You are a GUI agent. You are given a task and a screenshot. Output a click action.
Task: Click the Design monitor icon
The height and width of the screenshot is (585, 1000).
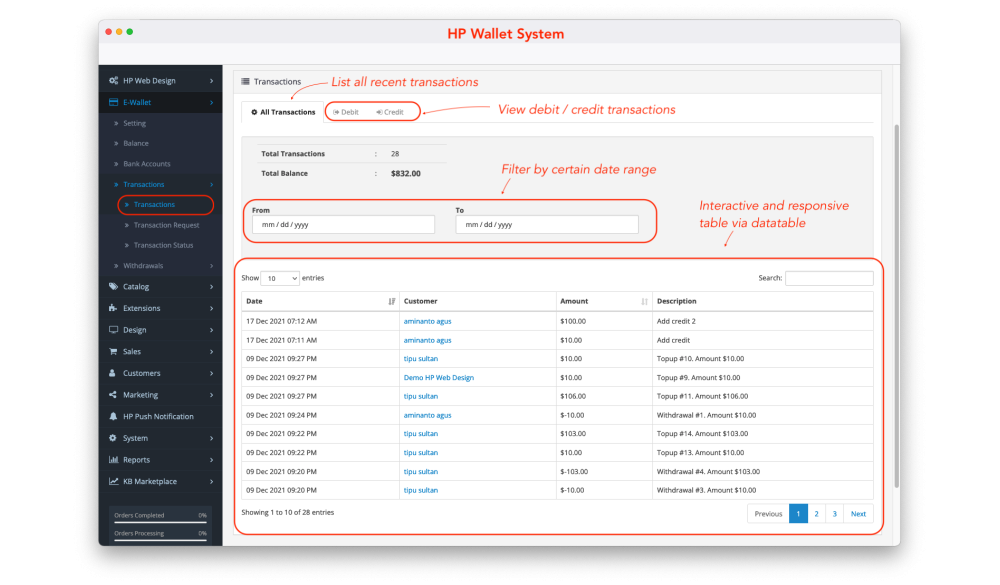(x=113, y=330)
